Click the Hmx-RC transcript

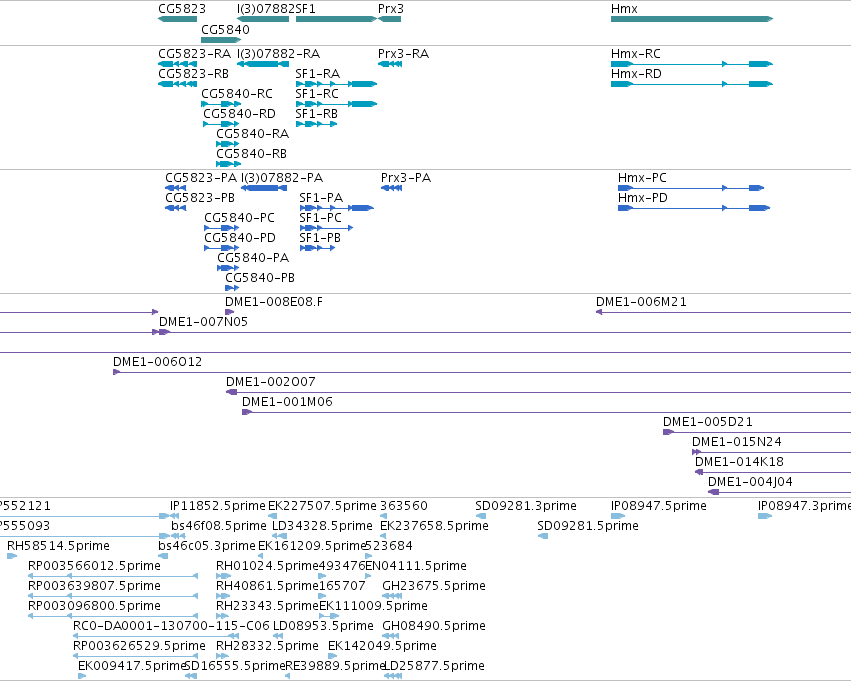pyautogui.click(x=692, y=64)
